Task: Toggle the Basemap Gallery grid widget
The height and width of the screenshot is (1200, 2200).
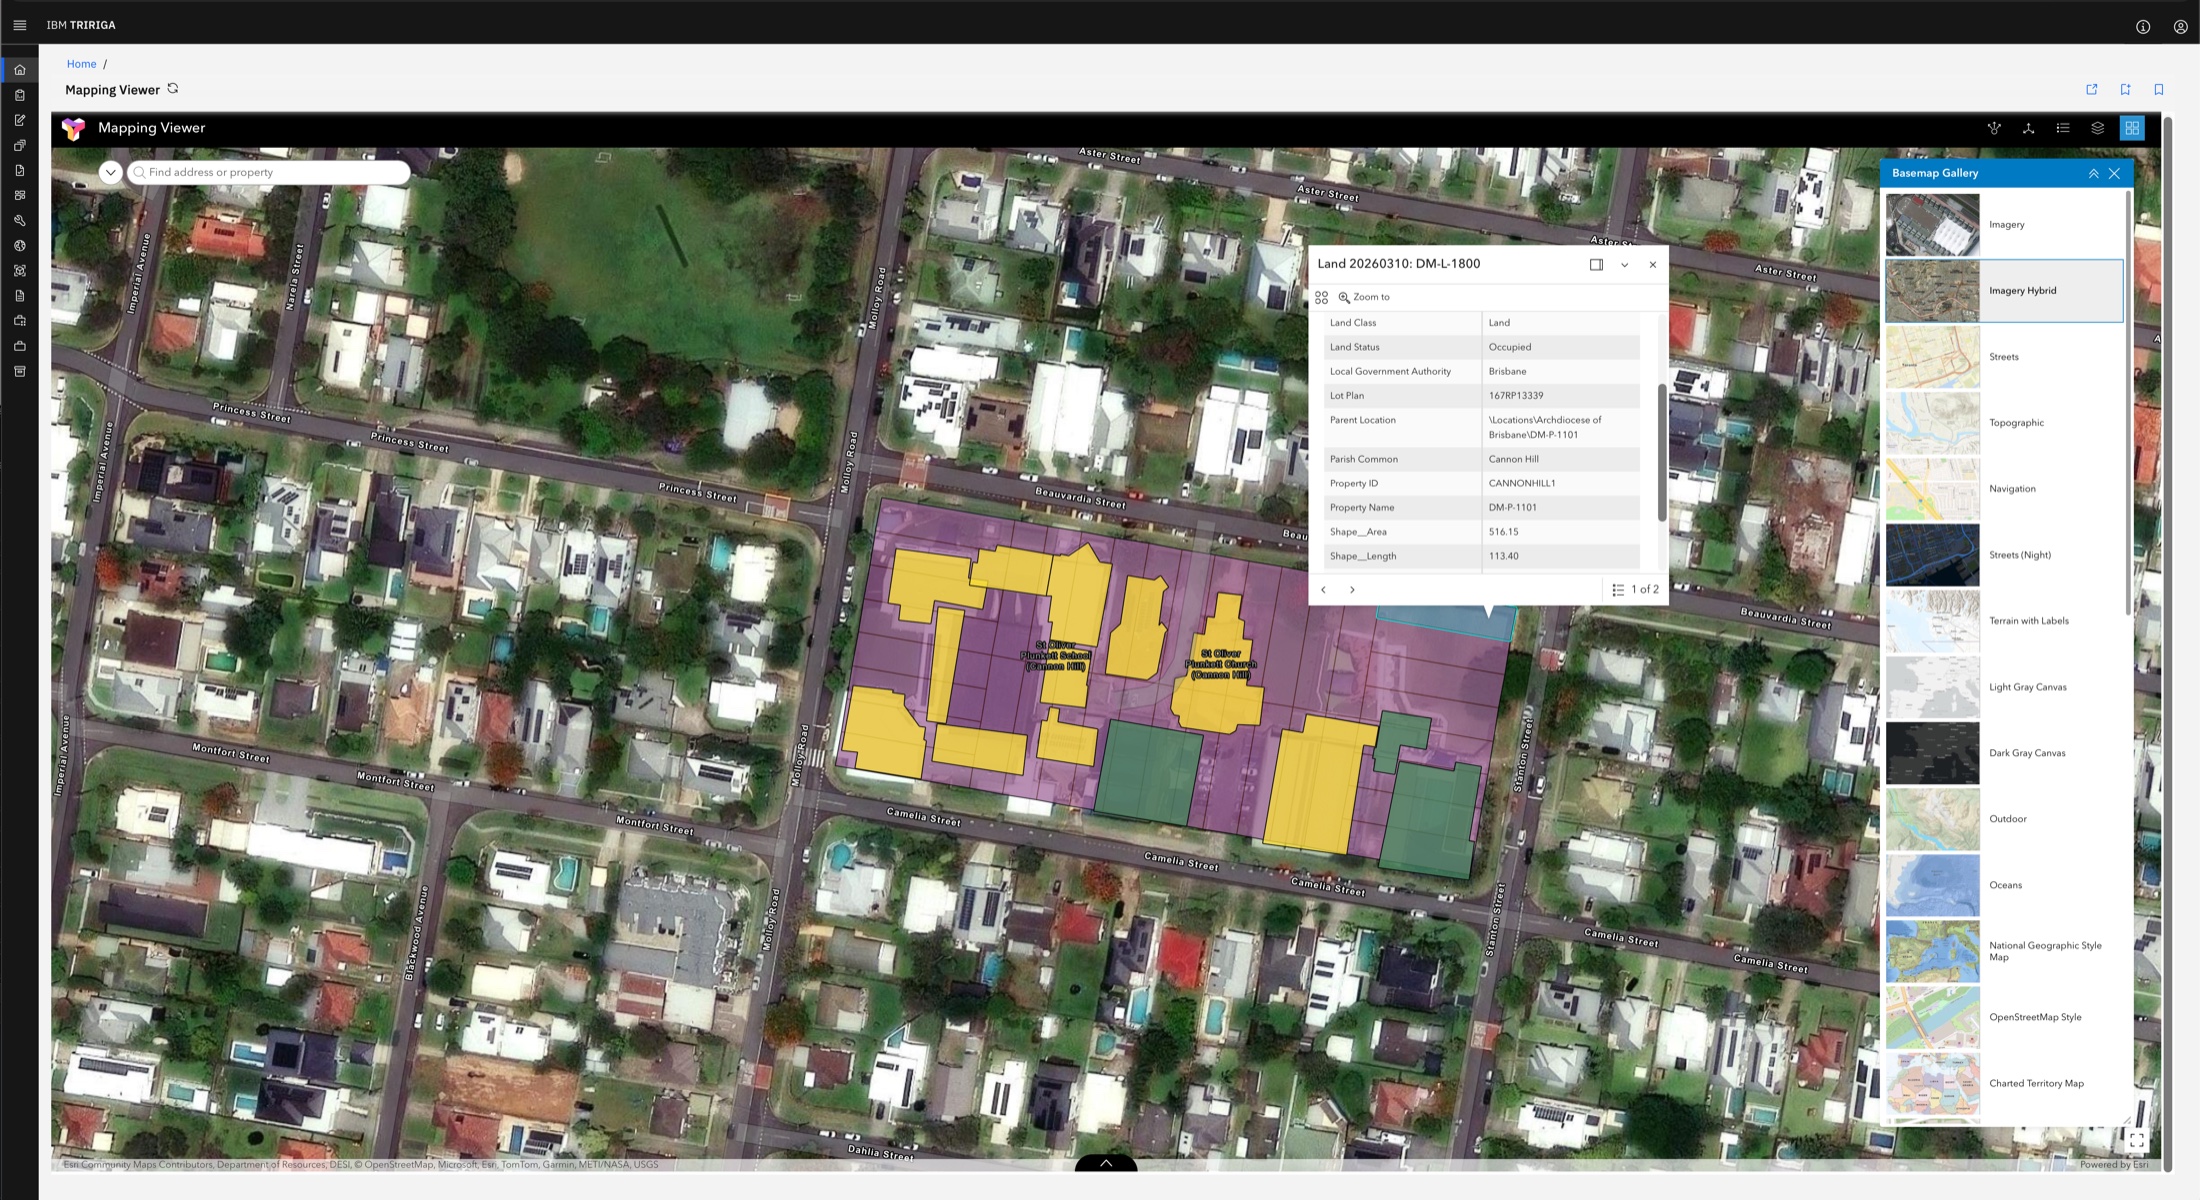Action: tap(2132, 128)
